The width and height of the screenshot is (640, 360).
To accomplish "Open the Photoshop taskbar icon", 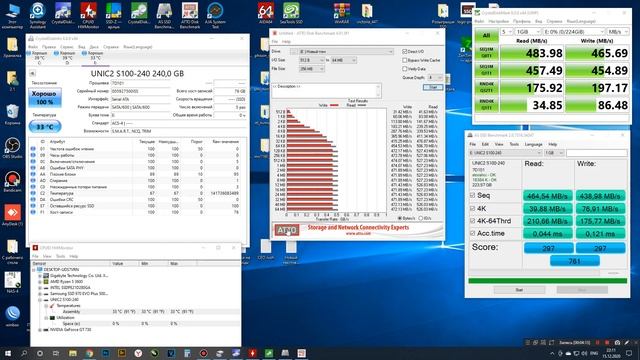I will click(105, 353).
